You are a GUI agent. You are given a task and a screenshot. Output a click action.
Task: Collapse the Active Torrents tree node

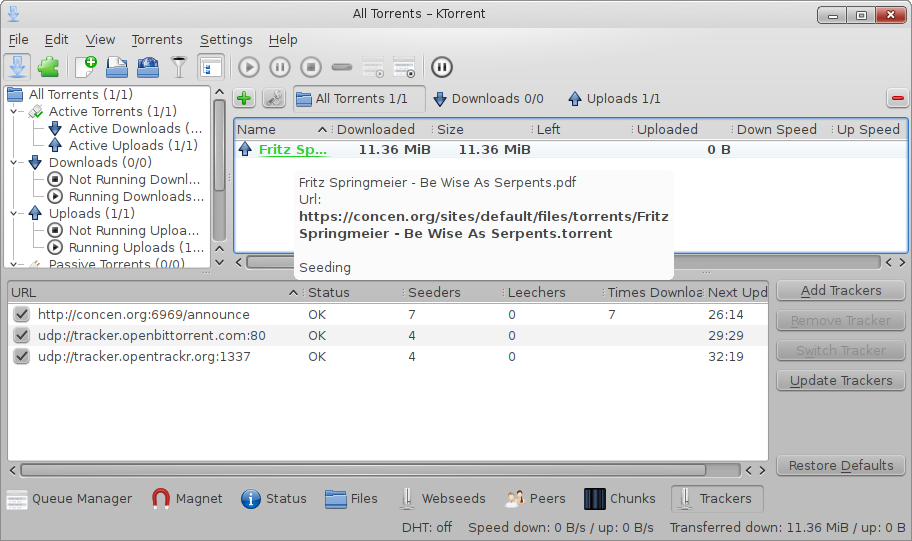point(13,111)
